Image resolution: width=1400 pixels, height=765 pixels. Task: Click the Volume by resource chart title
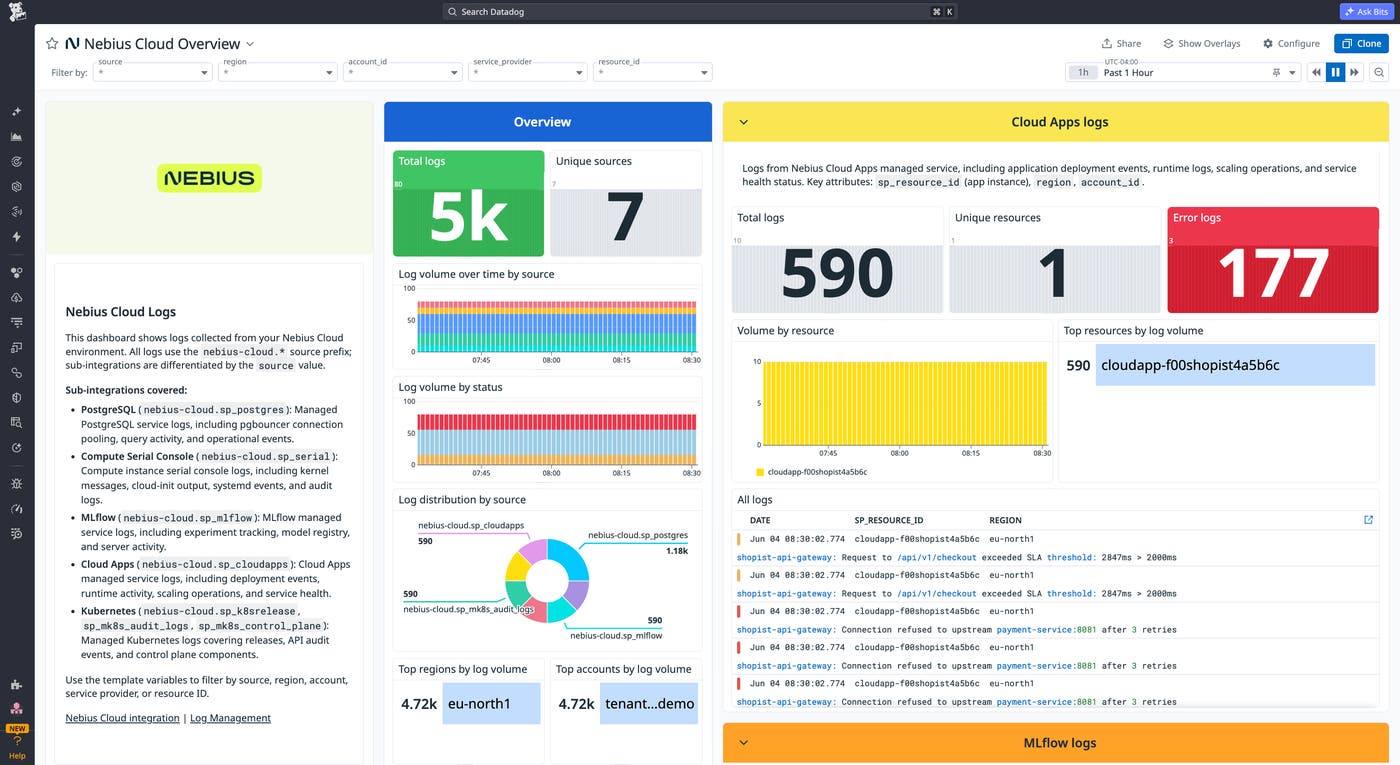(x=785, y=331)
